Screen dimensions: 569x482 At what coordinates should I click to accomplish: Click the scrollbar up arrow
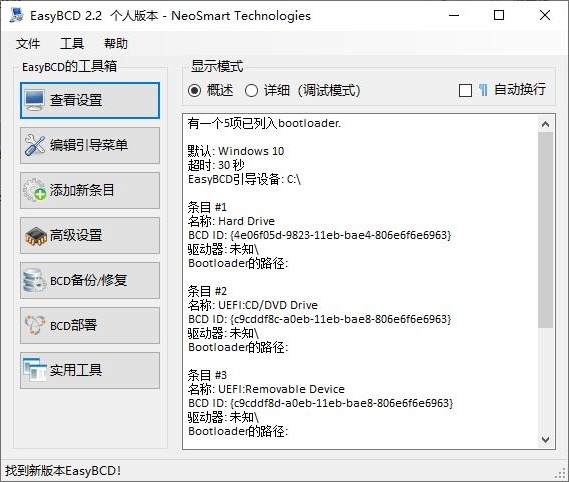click(545, 124)
